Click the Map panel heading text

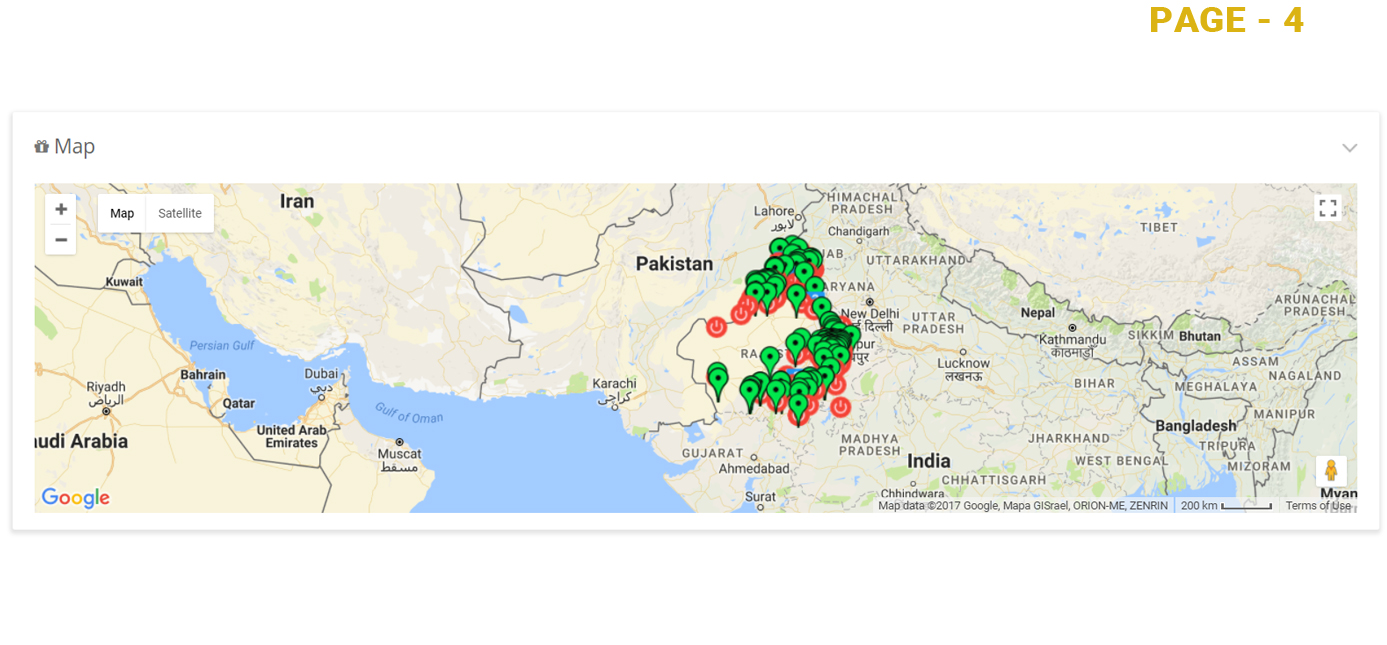click(75, 147)
